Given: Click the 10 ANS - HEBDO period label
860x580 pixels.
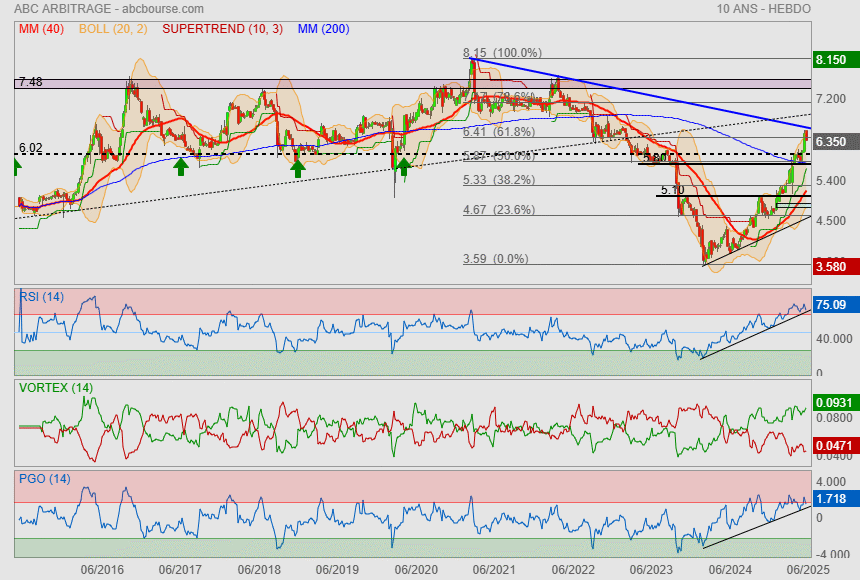Looking at the screenshot, I should [x=764, y=8].
